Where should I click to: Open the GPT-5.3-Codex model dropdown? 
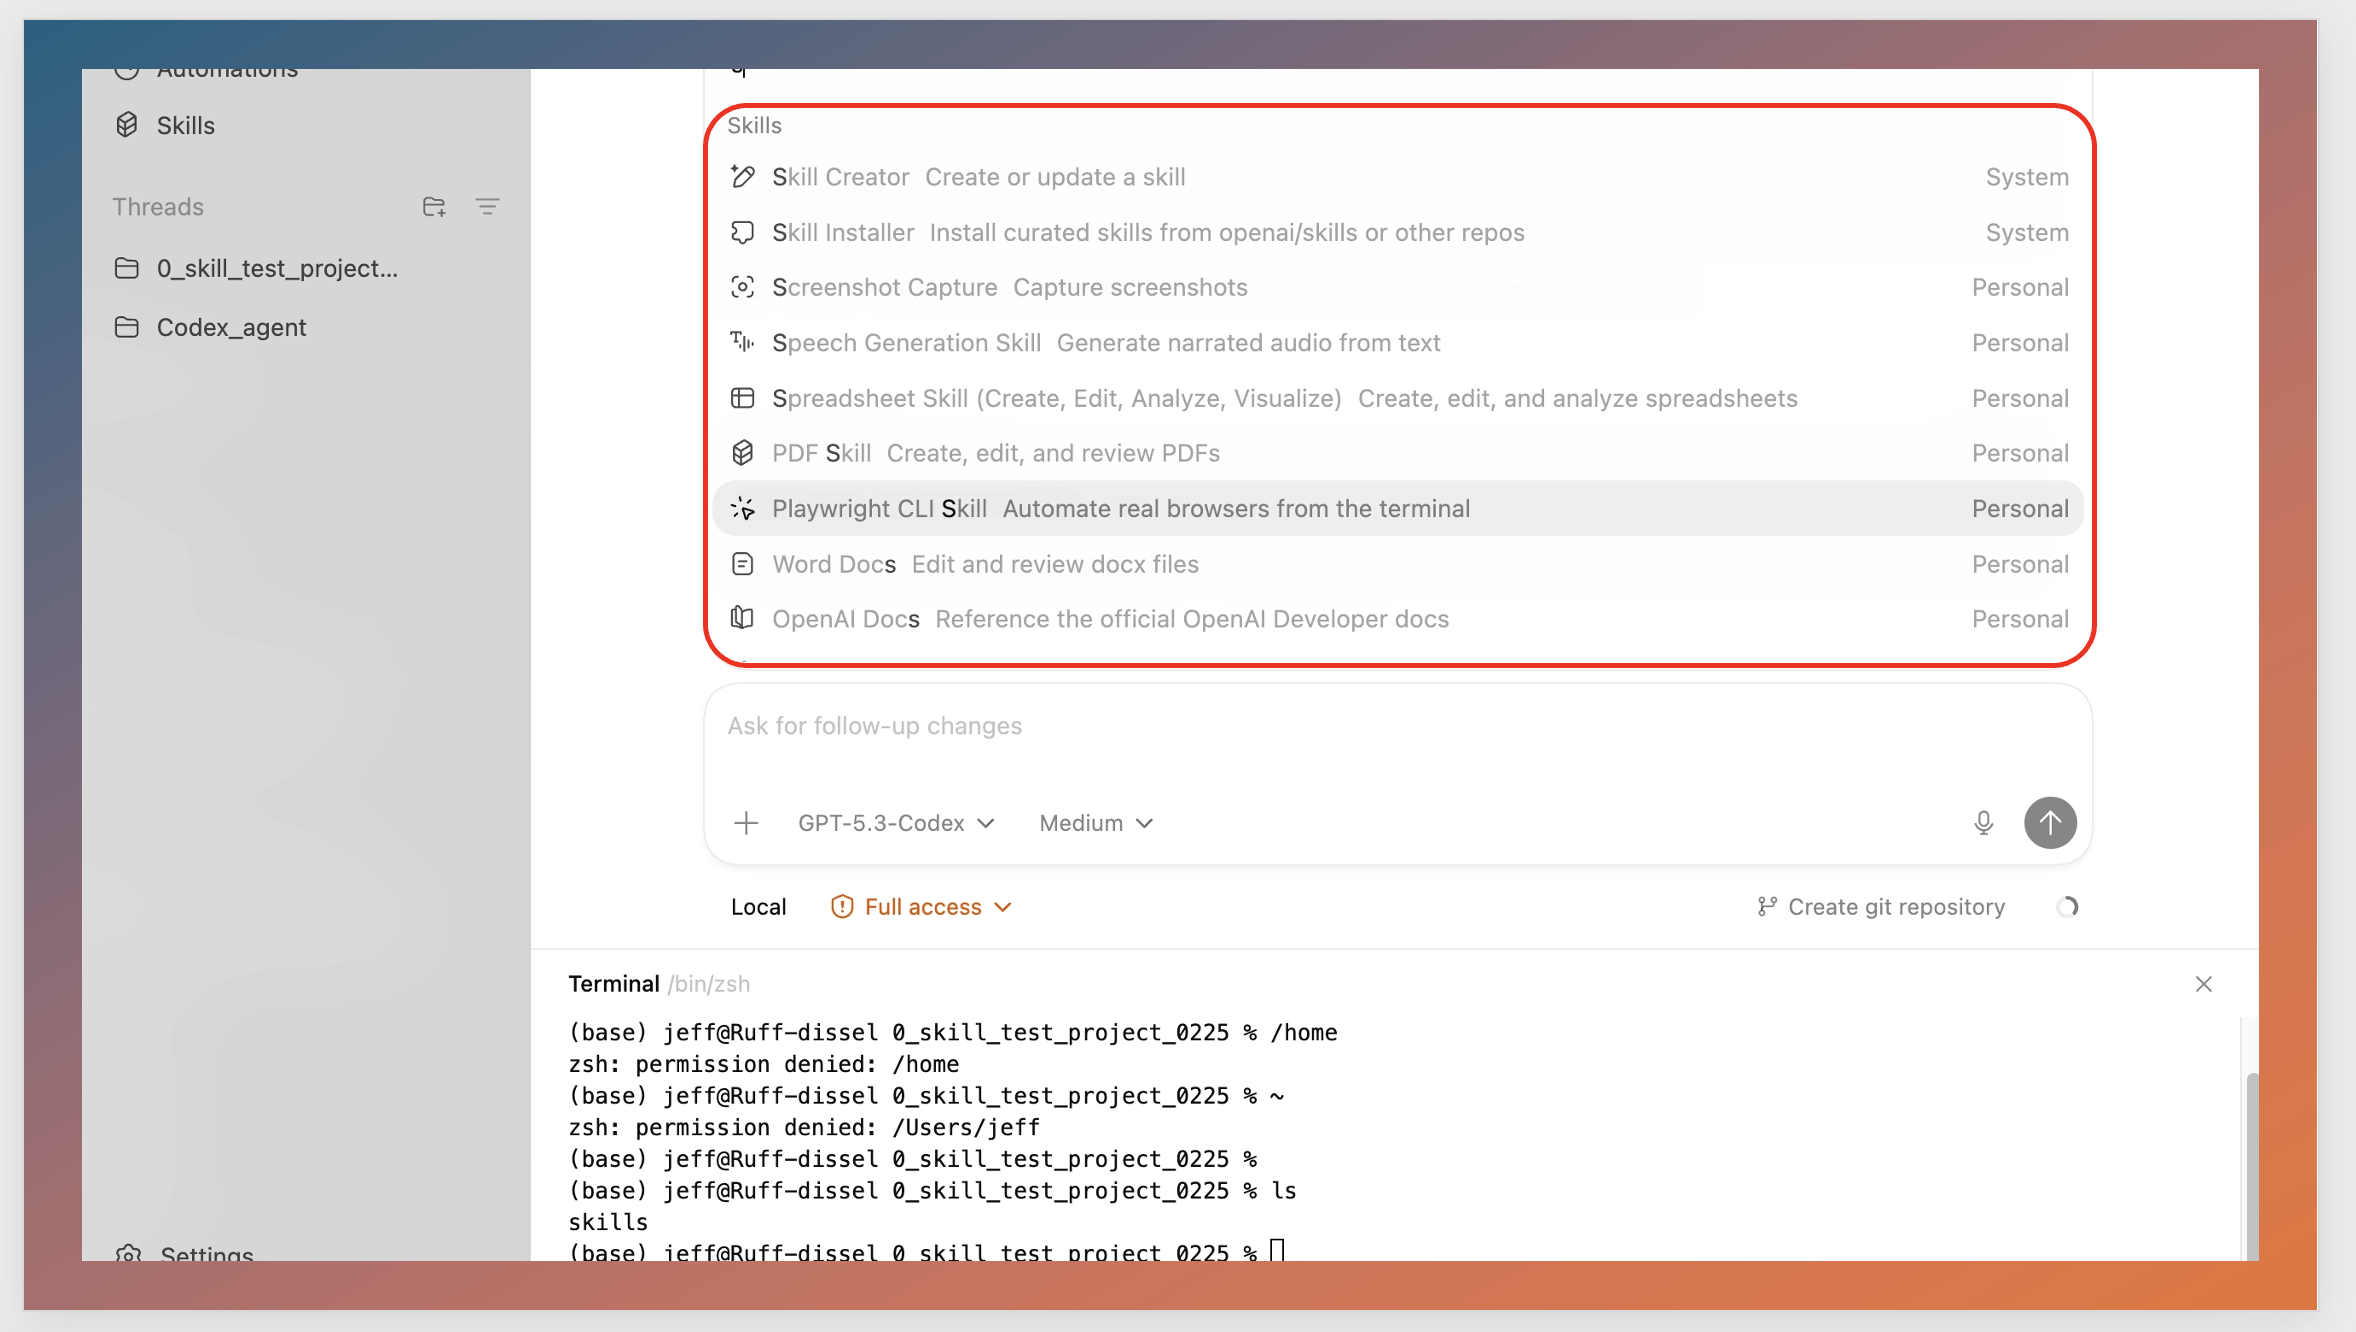[896, 823]
